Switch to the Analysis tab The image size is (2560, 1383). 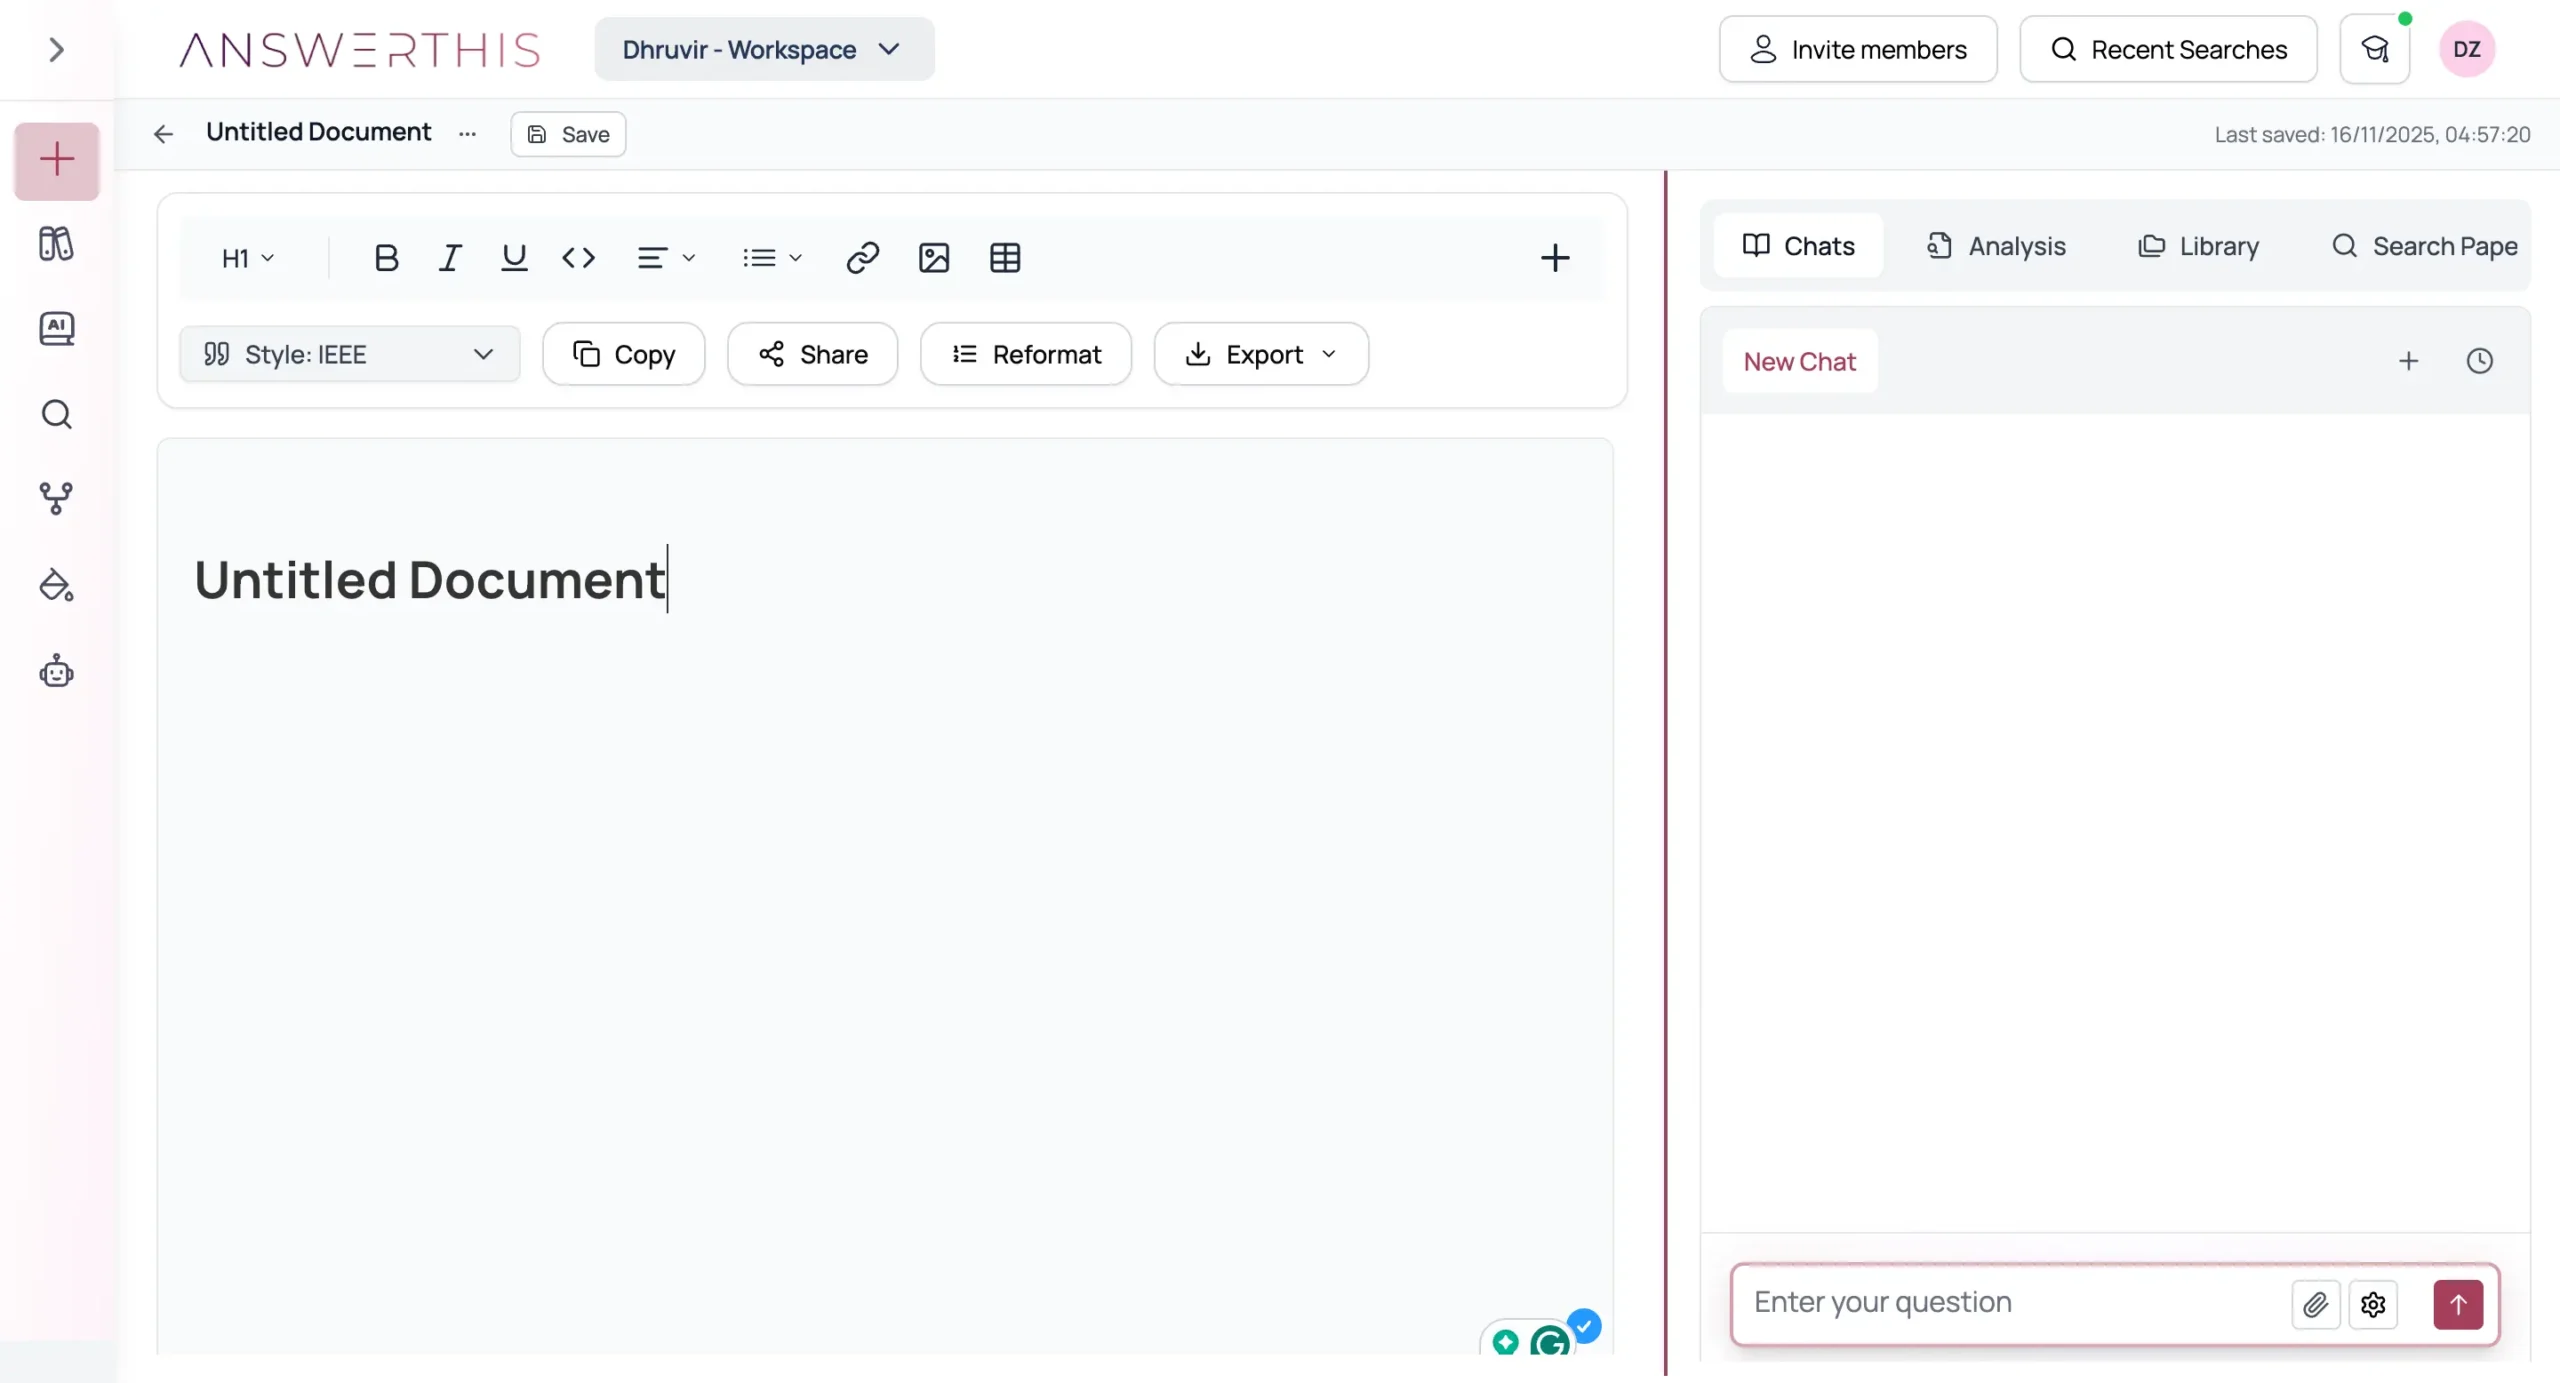tap(1996, 245)
